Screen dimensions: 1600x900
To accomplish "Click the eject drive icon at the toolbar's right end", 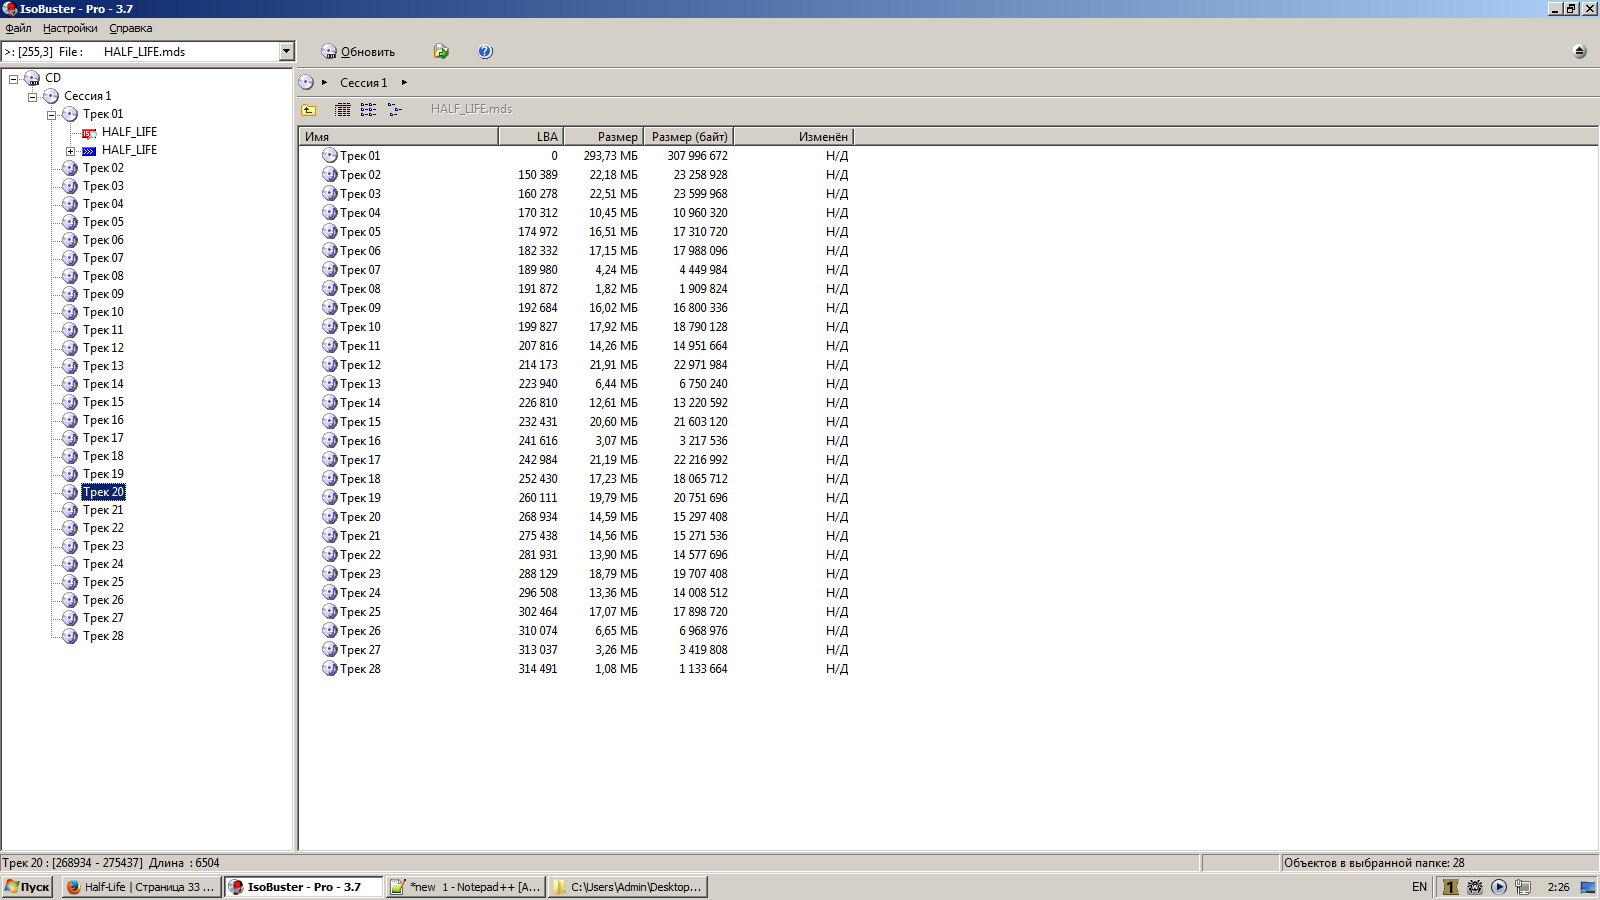I will click(1580, 52).
